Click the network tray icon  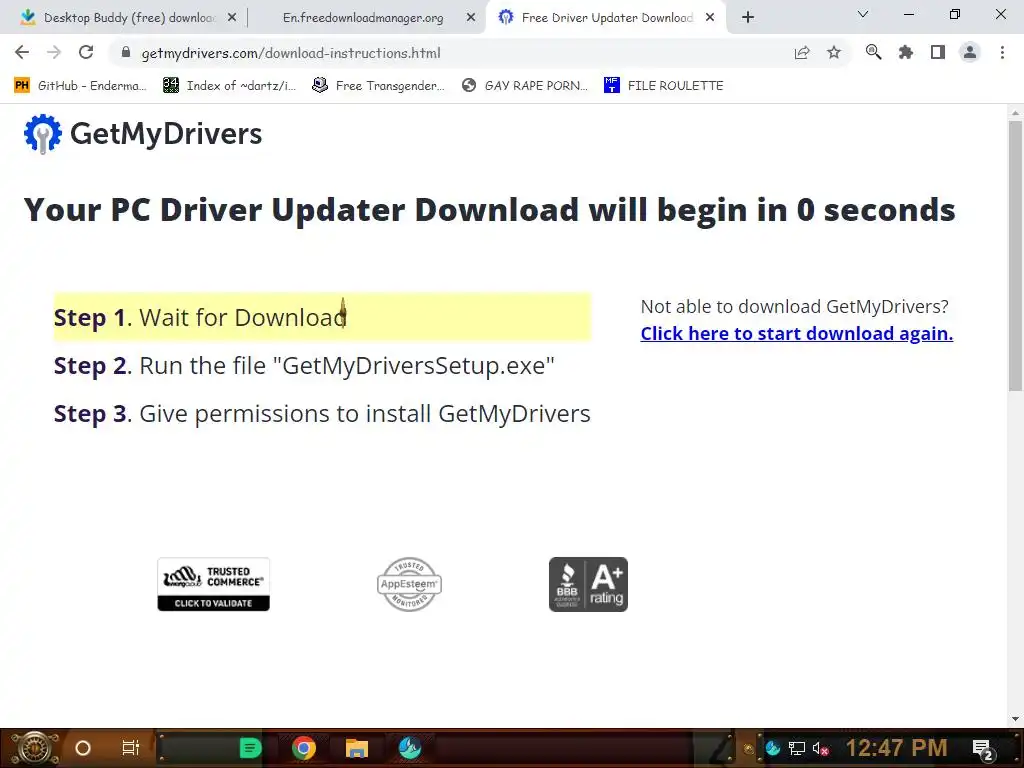[797, 748]
